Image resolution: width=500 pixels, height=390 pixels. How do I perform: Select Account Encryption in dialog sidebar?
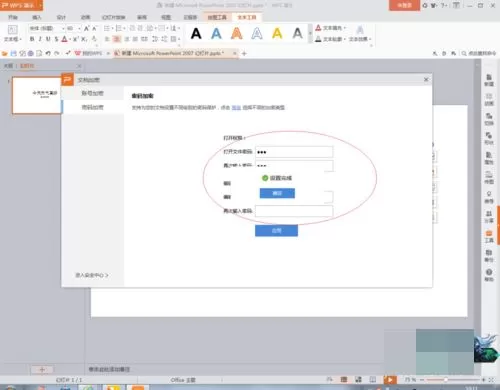point(93,93)
